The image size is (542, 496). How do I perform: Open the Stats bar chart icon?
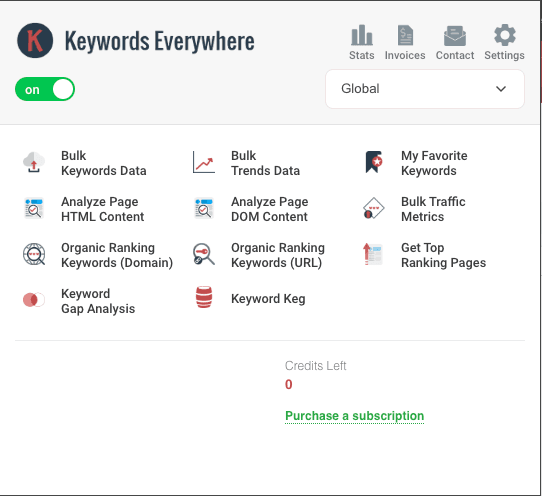tap(362, 35)
